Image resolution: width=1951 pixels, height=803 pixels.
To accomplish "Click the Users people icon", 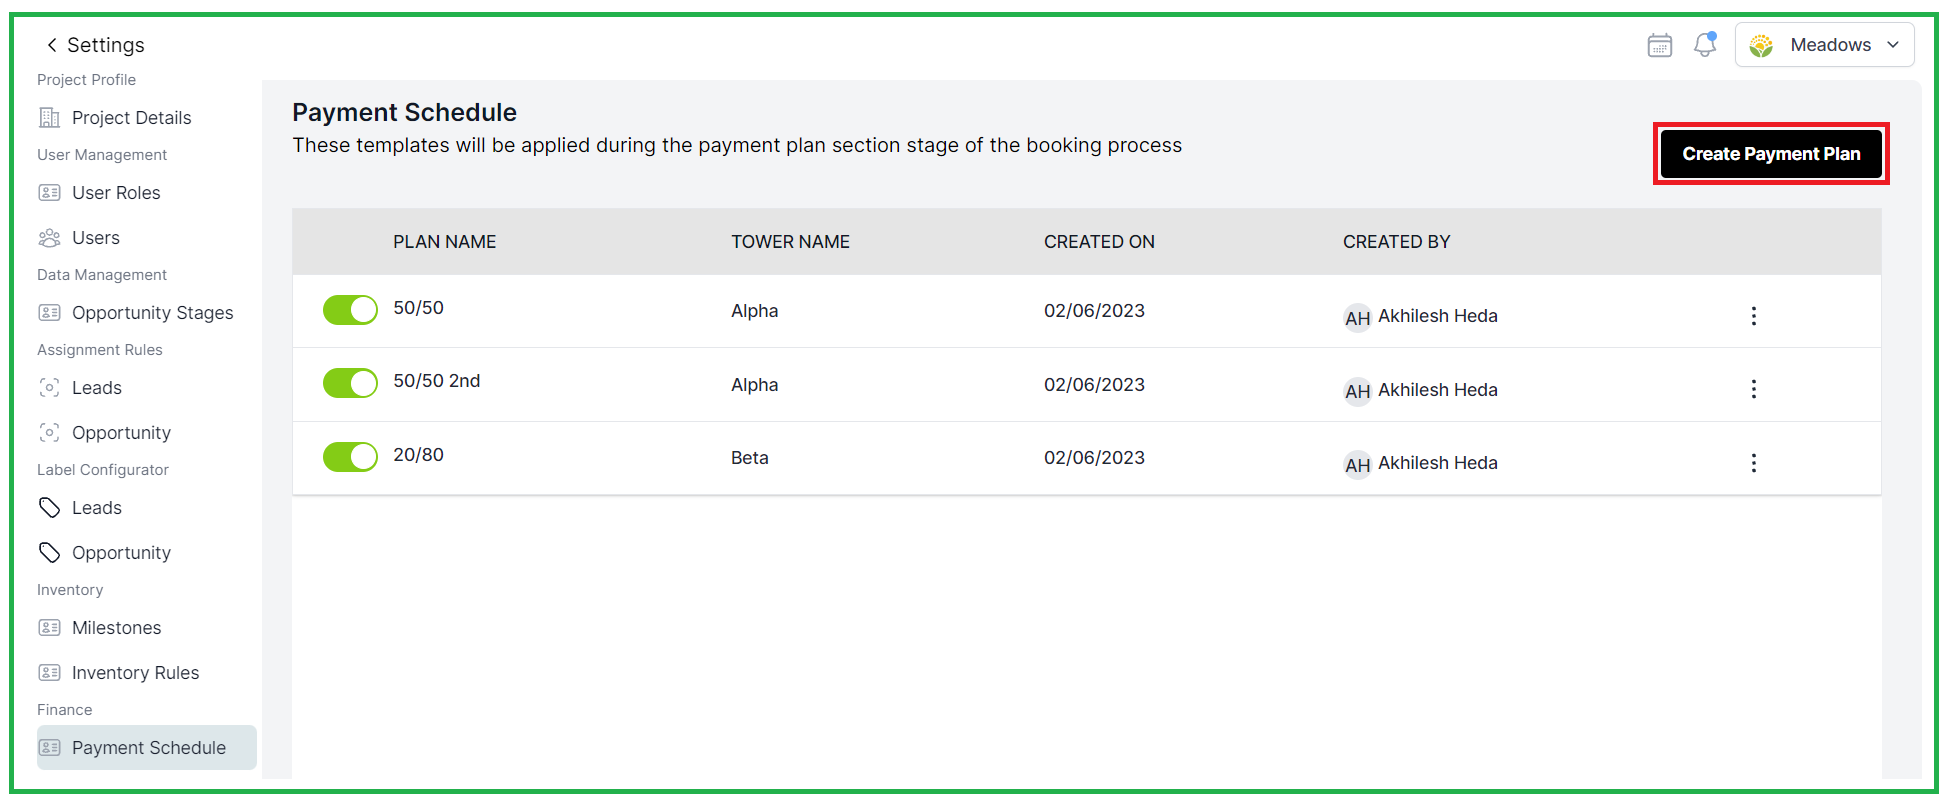I will [x=49, y=238].
